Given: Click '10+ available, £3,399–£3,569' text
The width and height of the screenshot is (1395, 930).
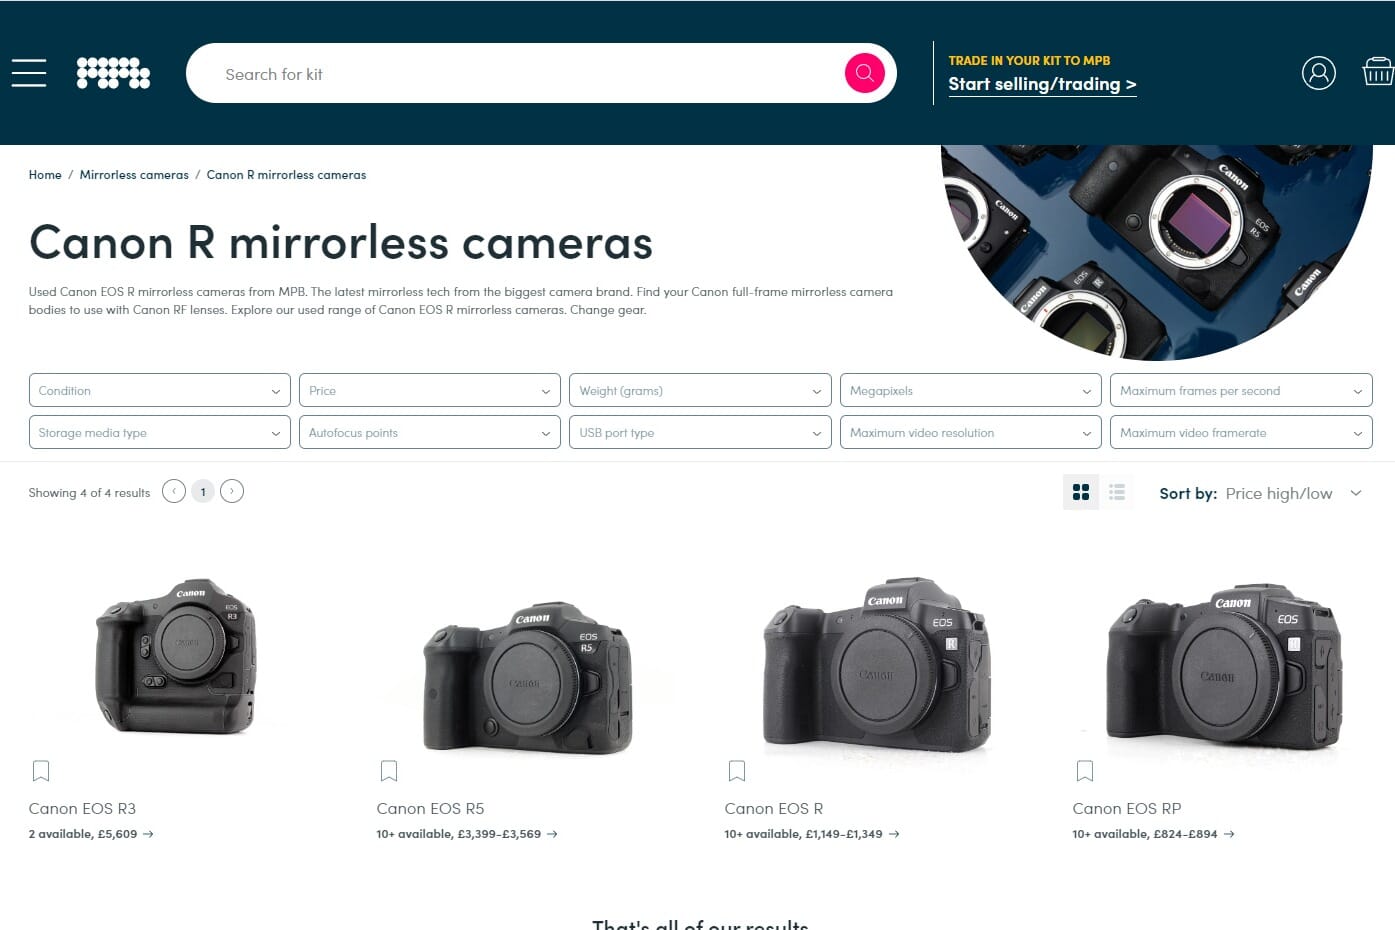Looking at the screenshot, I should point(459,834).
